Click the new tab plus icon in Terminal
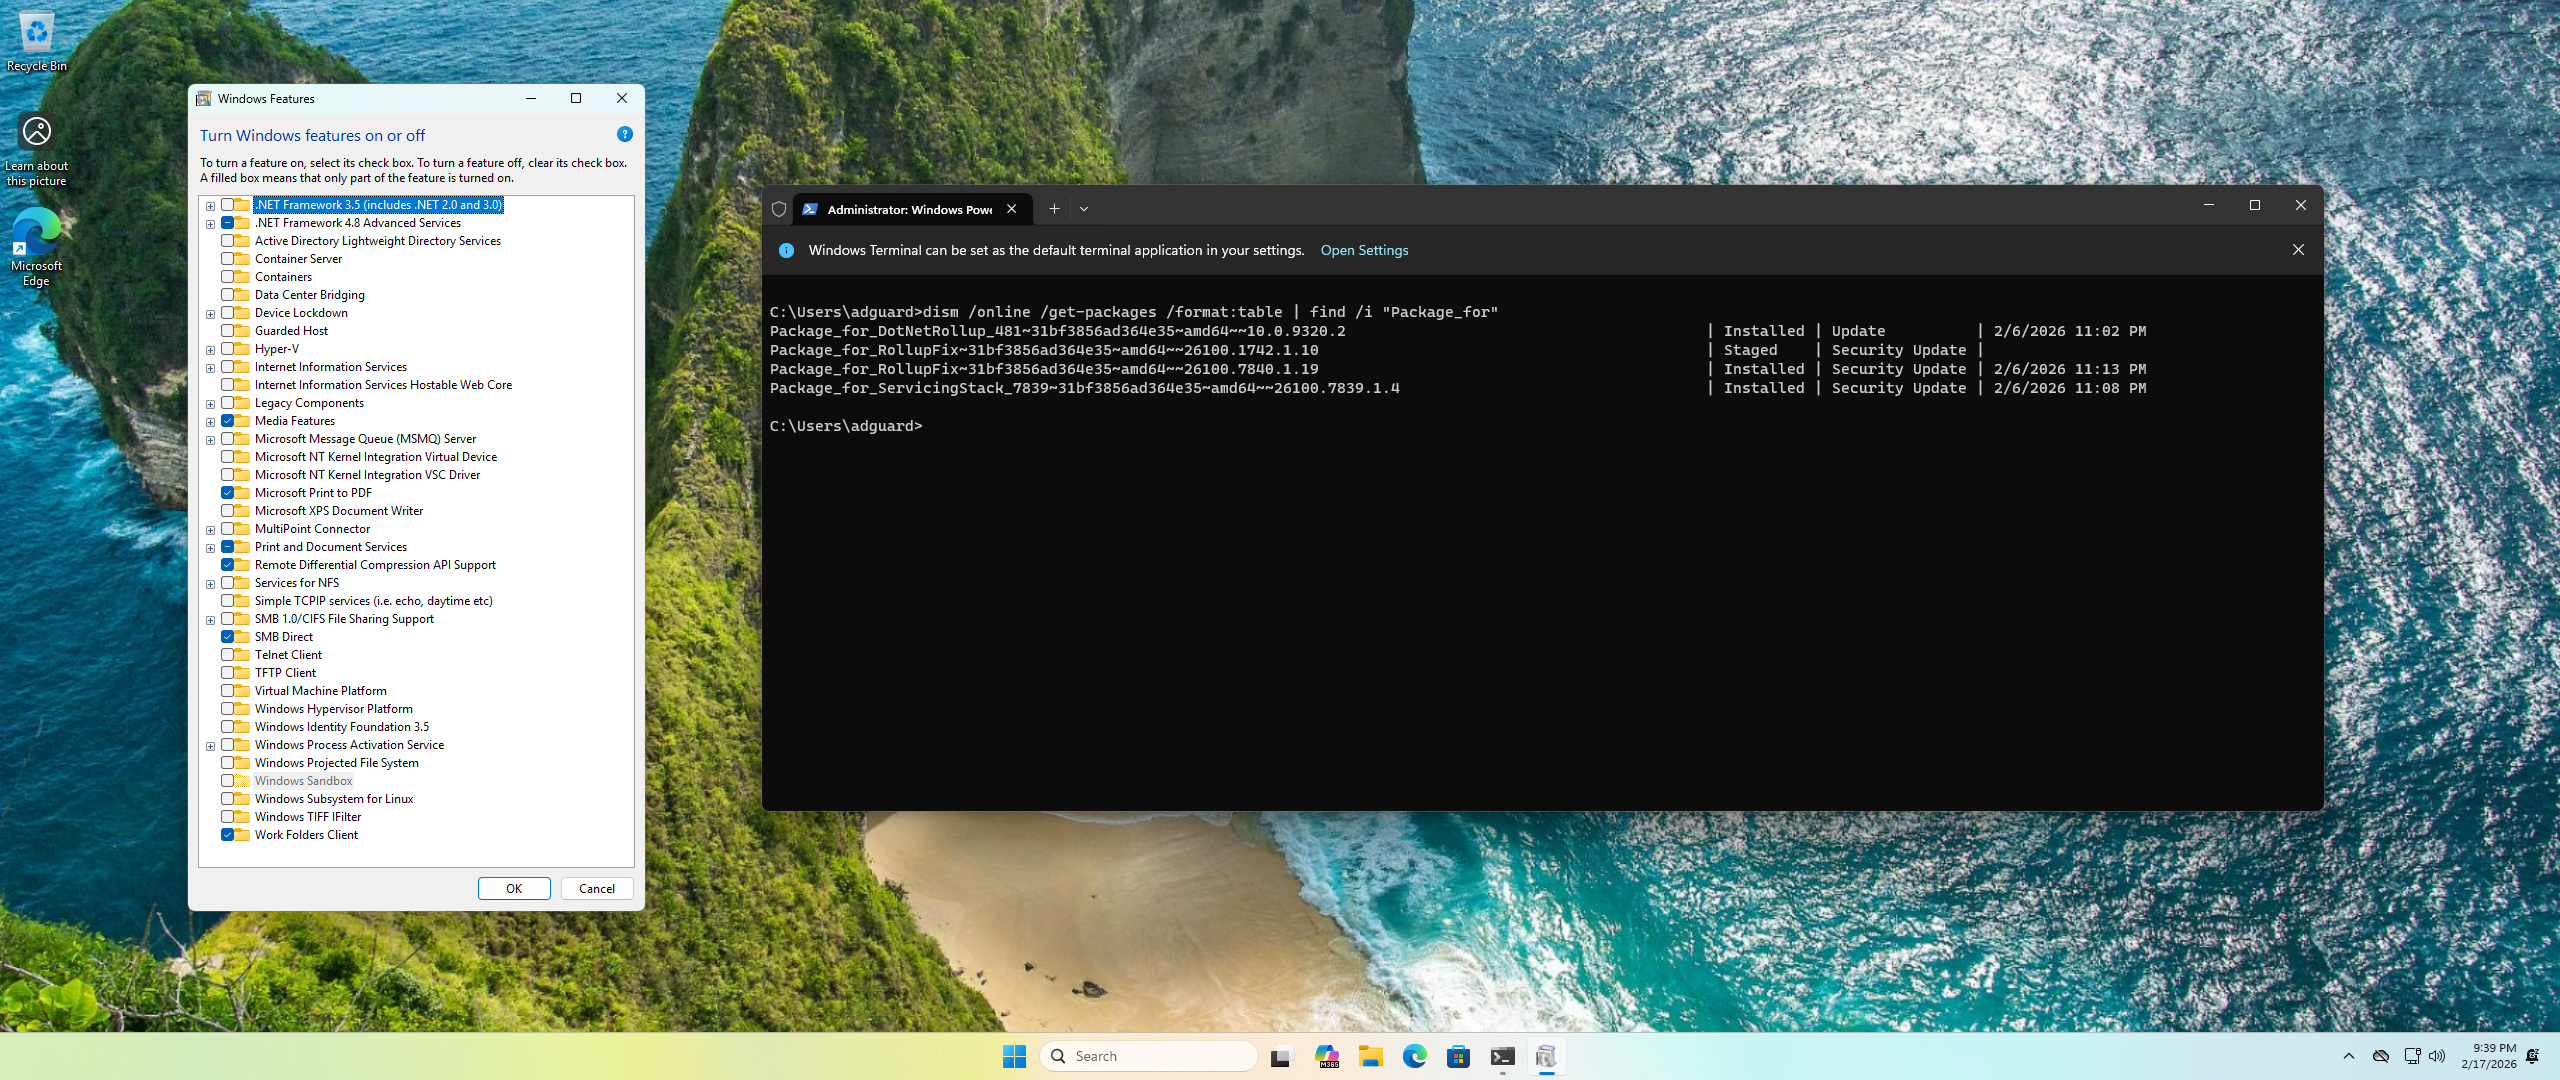Screen dimensions: 2560x1080 pyautogui.click(x=1054, y=209)
